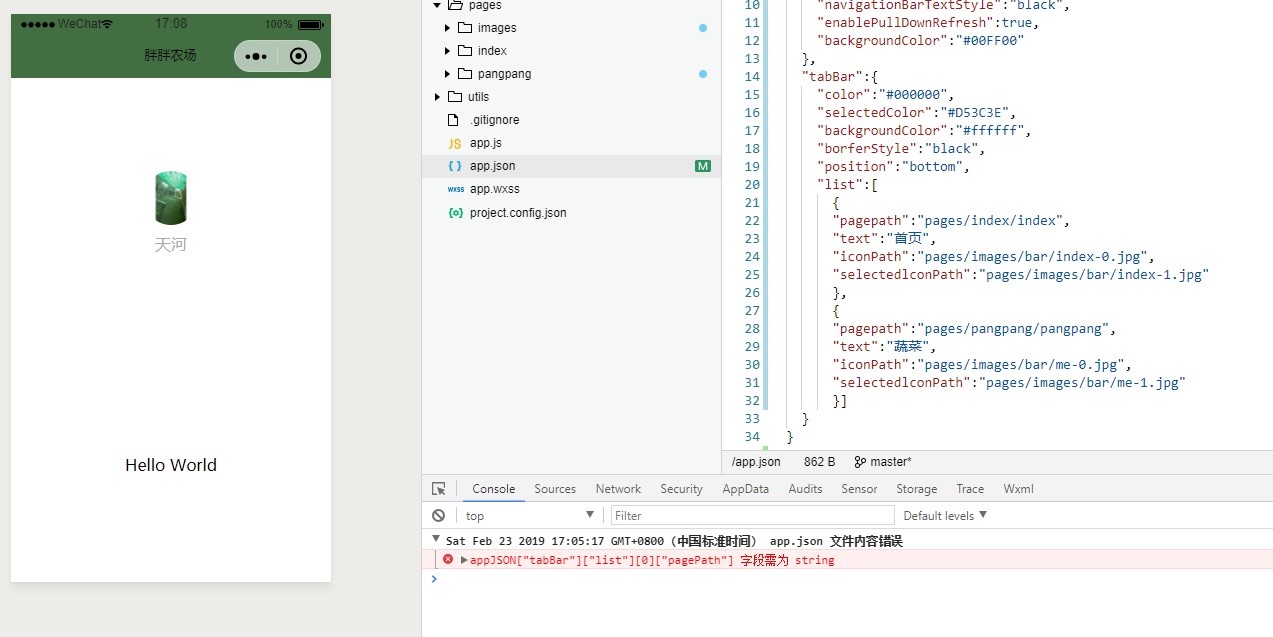The height and width of the screenshot is (637, 1273).
Task: Switch to the Console tab
Action: pyautogui.click(x=494, y=489)
